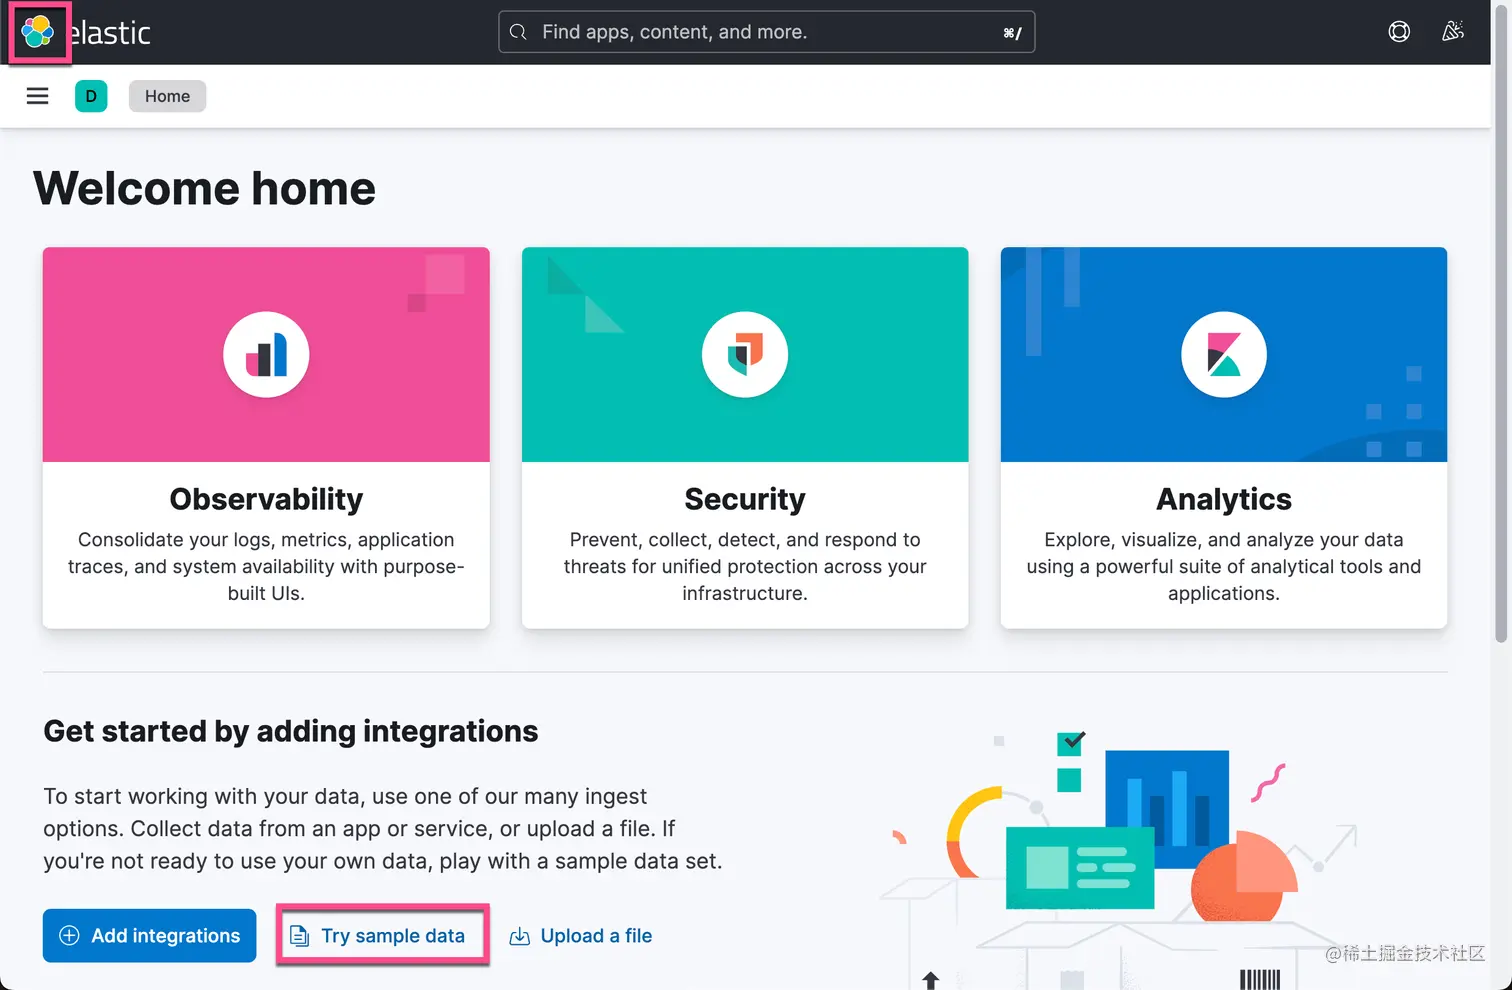Viewport: 1512px width, 990px height.
Task: Click the integrations intro paragraph text
Action: (x=382, y=828)
